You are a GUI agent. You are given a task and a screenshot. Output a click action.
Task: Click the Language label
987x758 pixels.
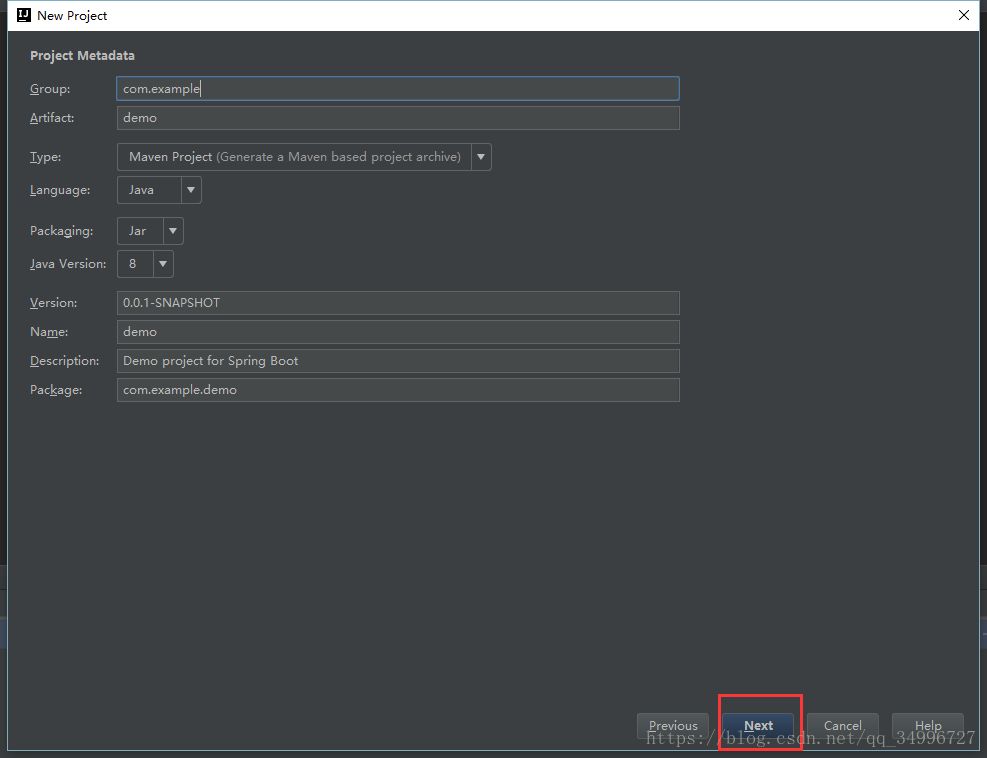tap(60, 190)
